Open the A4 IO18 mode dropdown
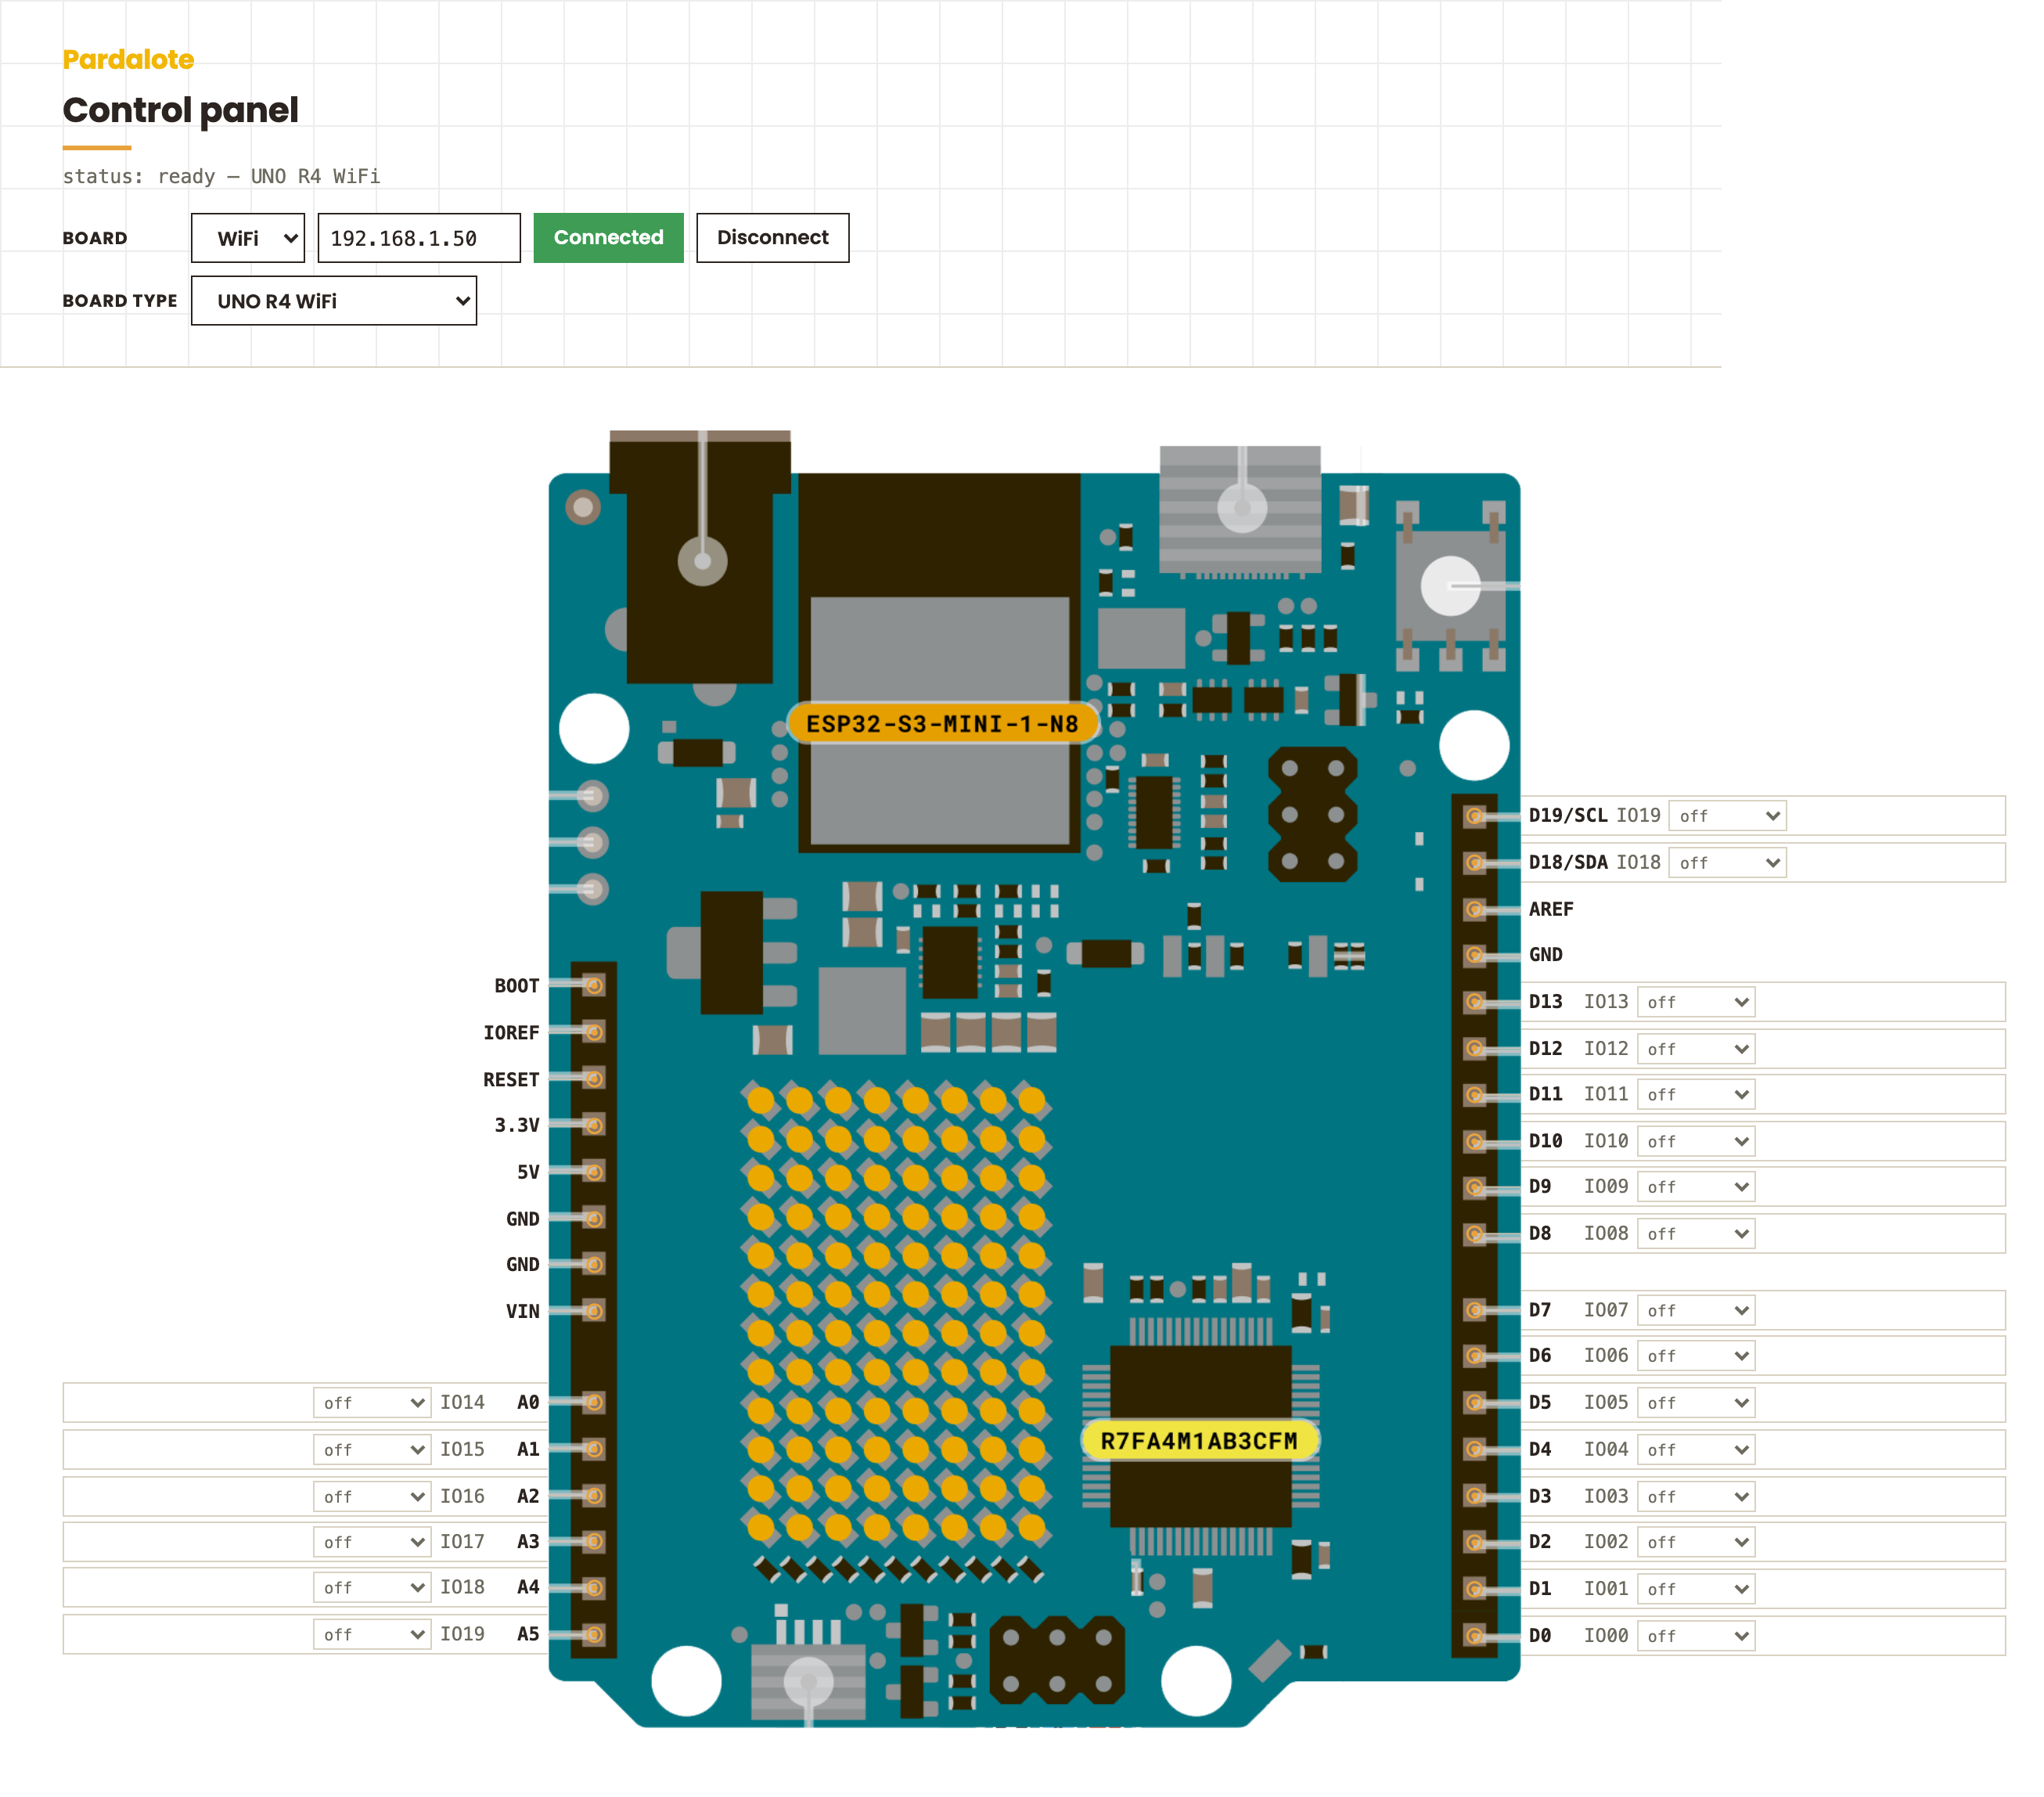The image size is (2044, 1797). pos(372,1588)
